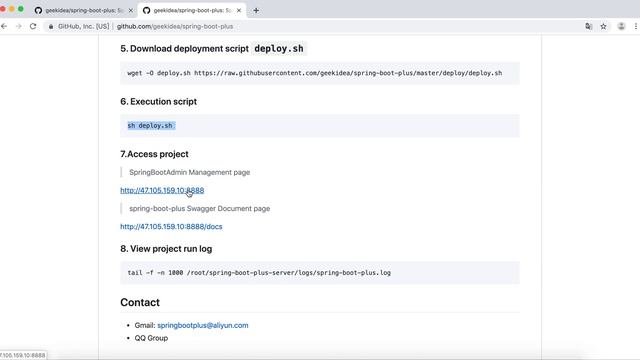Open the translate page icon
Viewport: 640px width, 360px height.
(x=589, y=26)
